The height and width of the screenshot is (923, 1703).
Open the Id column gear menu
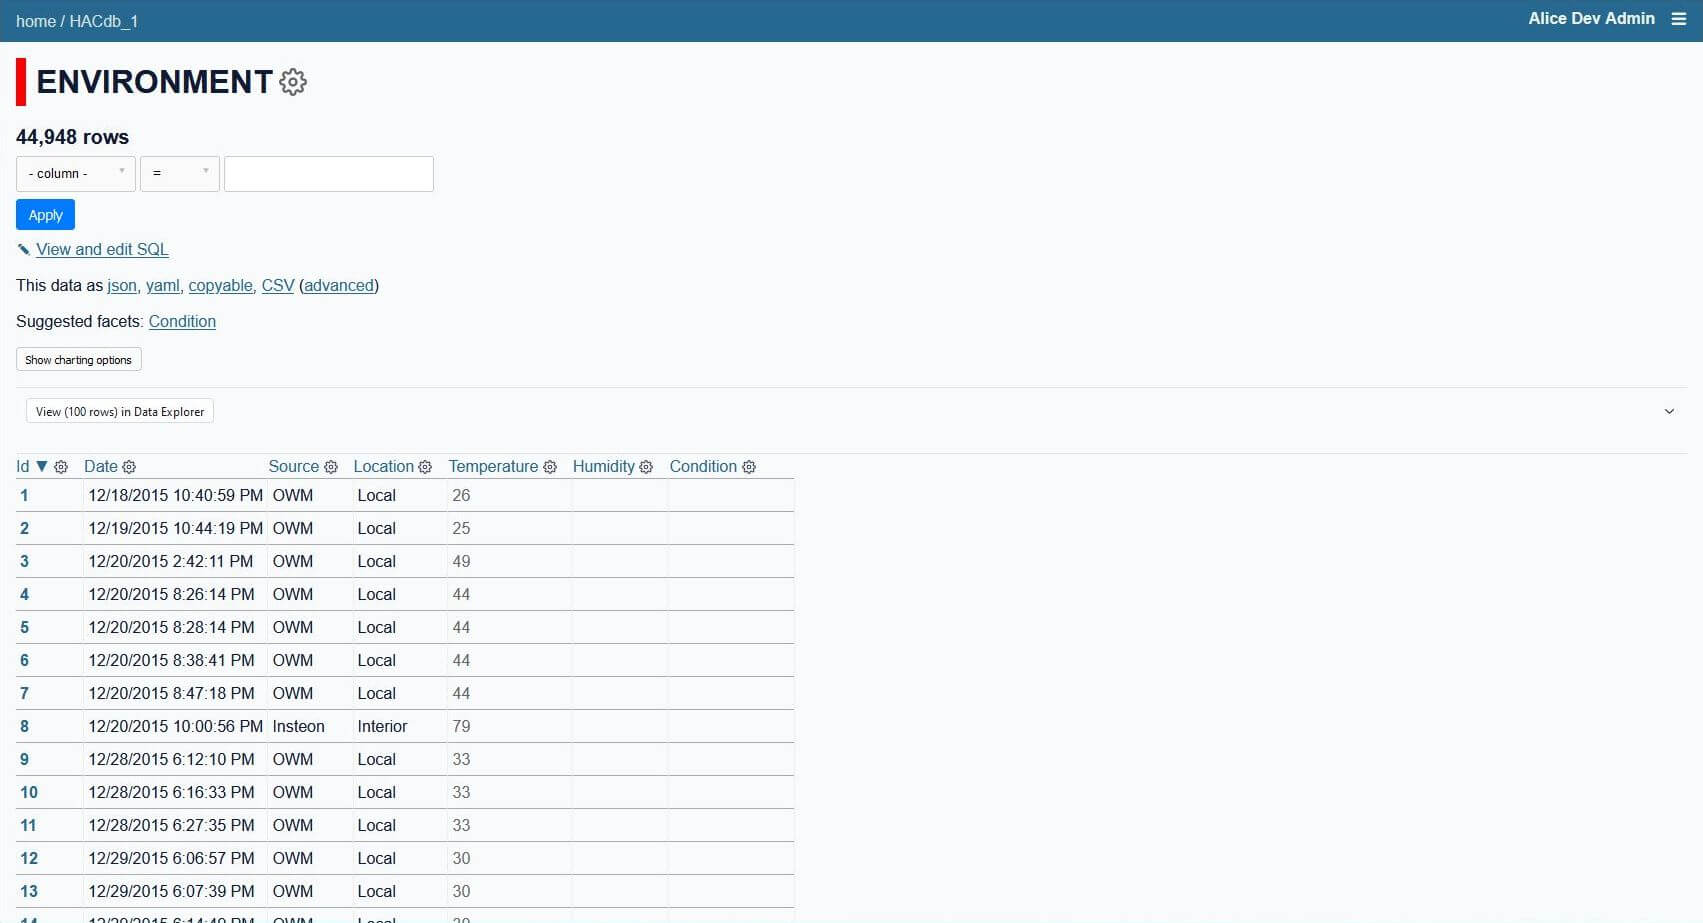pyautogui.click(x=61, y=467)
